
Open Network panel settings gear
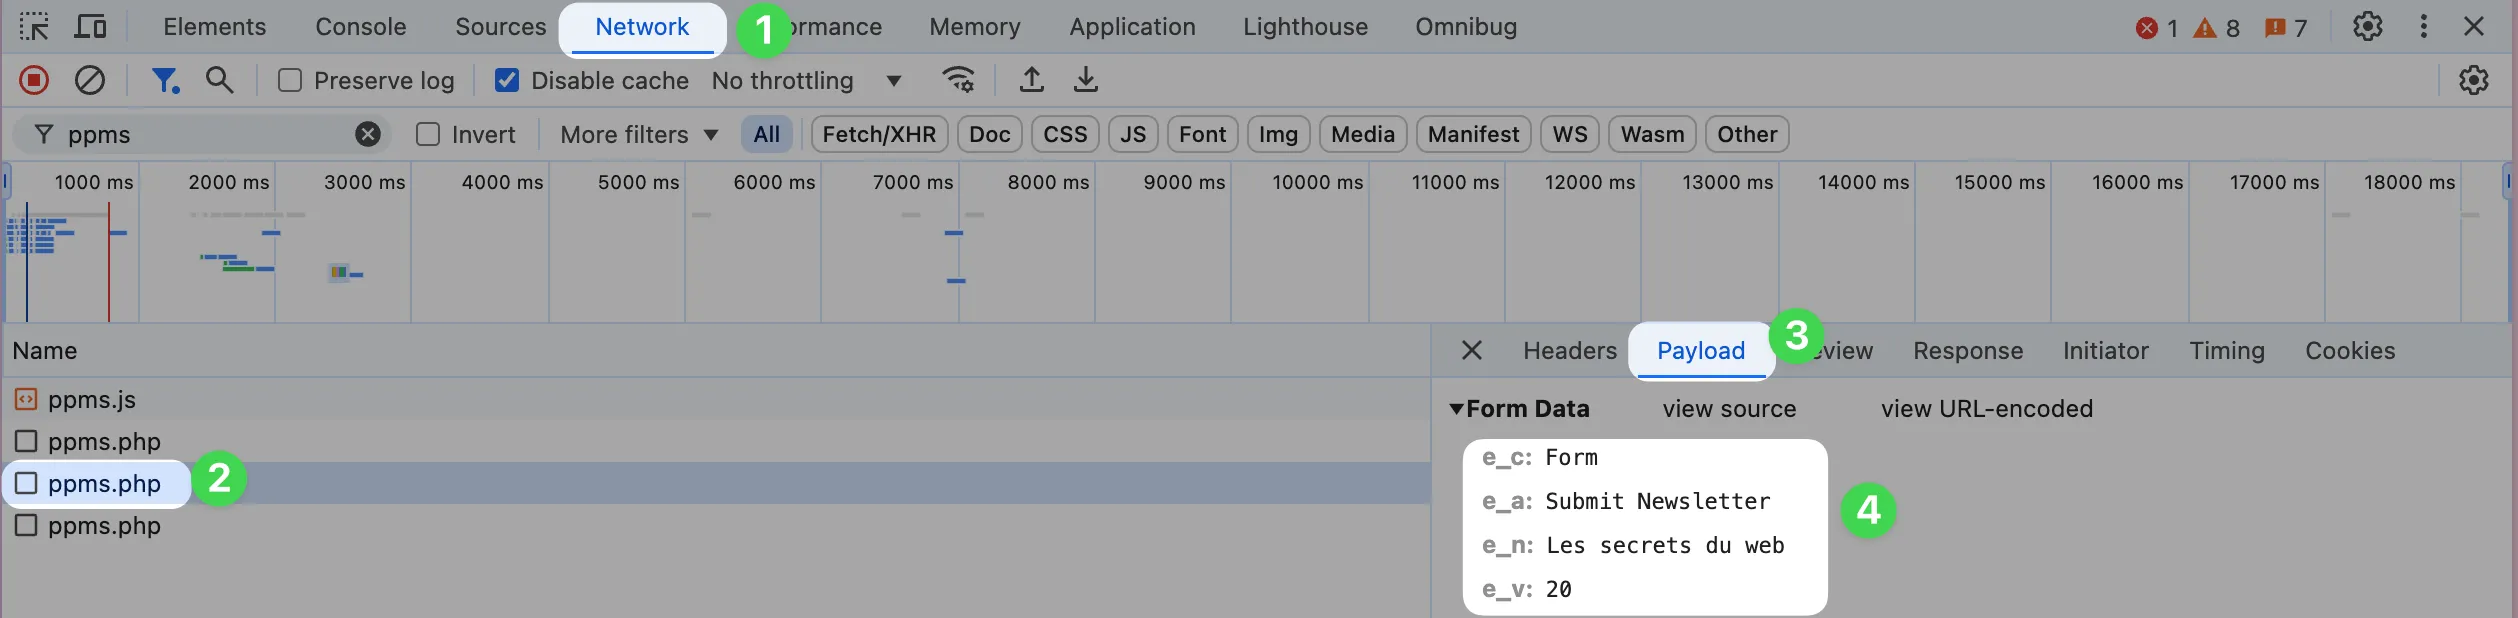[2474, 80]
